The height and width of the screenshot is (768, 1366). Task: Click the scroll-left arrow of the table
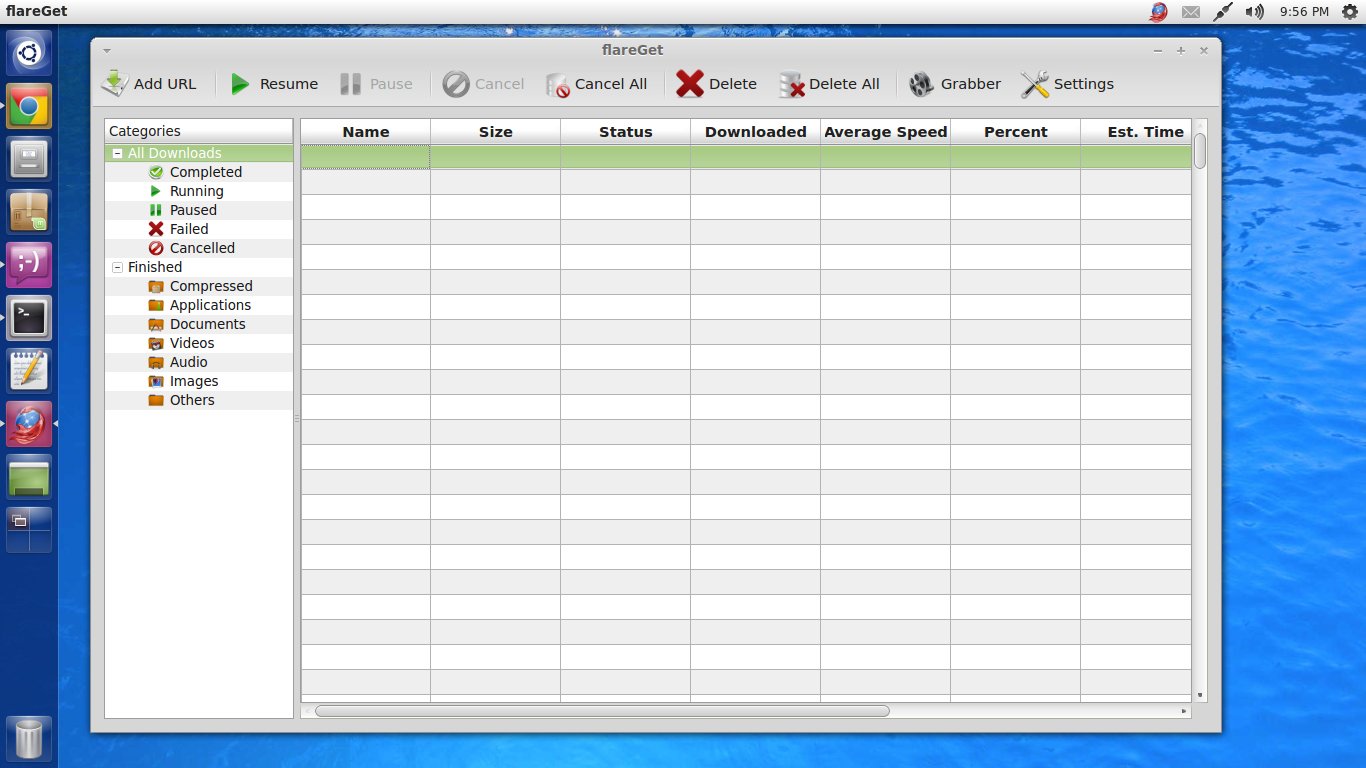pos(307,711)
